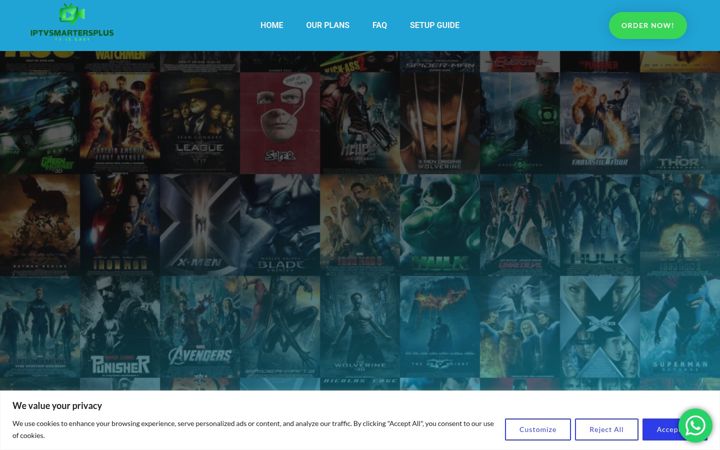Viewport: 720px width, 450px height.
Task: Select the Dark Knight poster
Action: coord(439,326)
